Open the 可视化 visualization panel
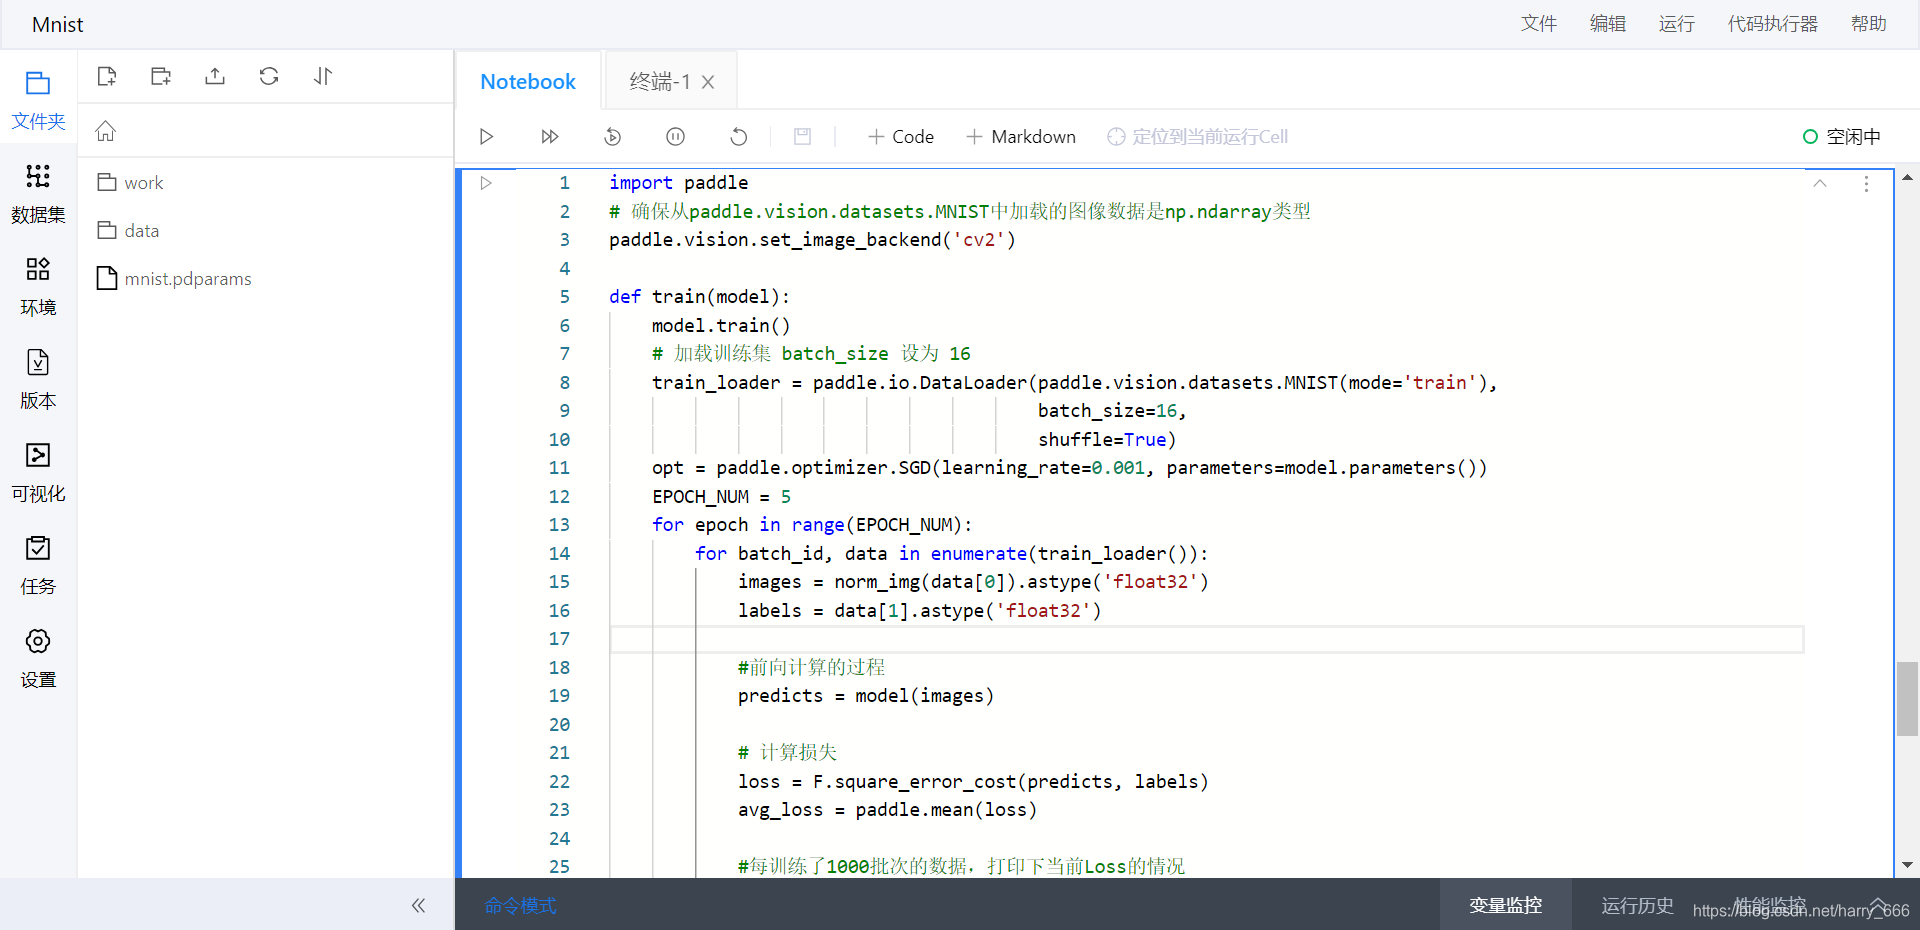This screenshot has height=930, width=1920. 38,473
